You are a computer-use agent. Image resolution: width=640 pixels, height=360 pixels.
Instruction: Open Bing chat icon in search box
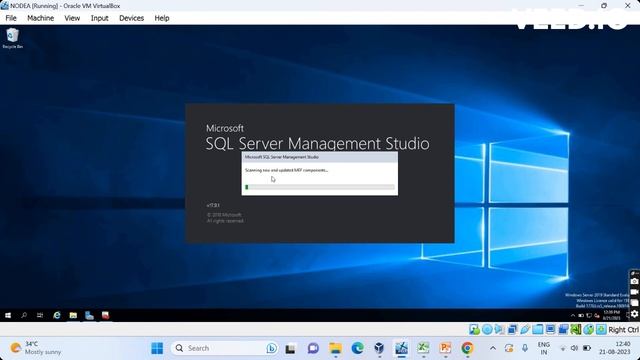[x=271, y=348]
